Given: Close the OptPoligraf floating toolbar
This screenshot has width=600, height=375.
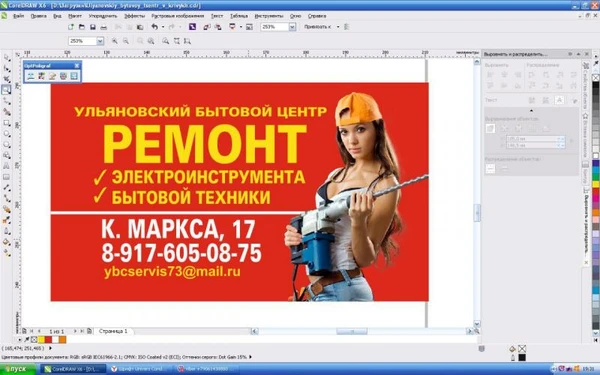Looking at the screenshot, I should pyautogui.click(x=77, y=65).
